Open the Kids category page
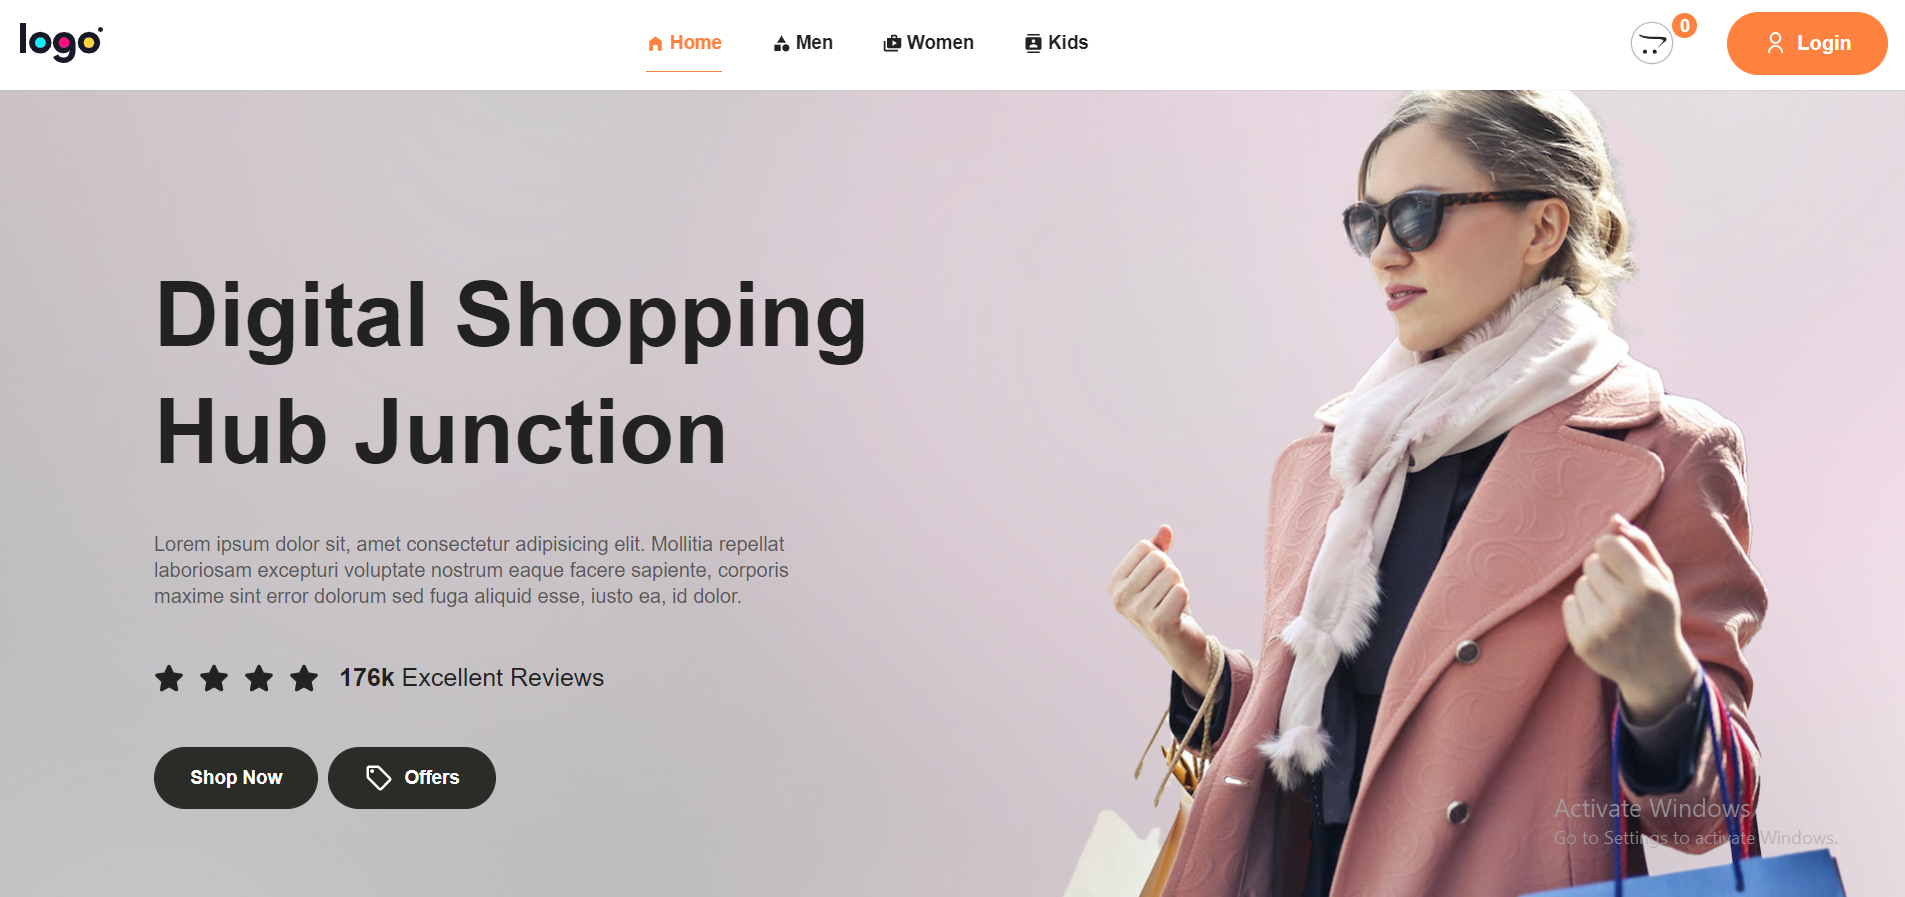The height and width of the screenshot is (897, 1905). click(x=1057, y=43)
